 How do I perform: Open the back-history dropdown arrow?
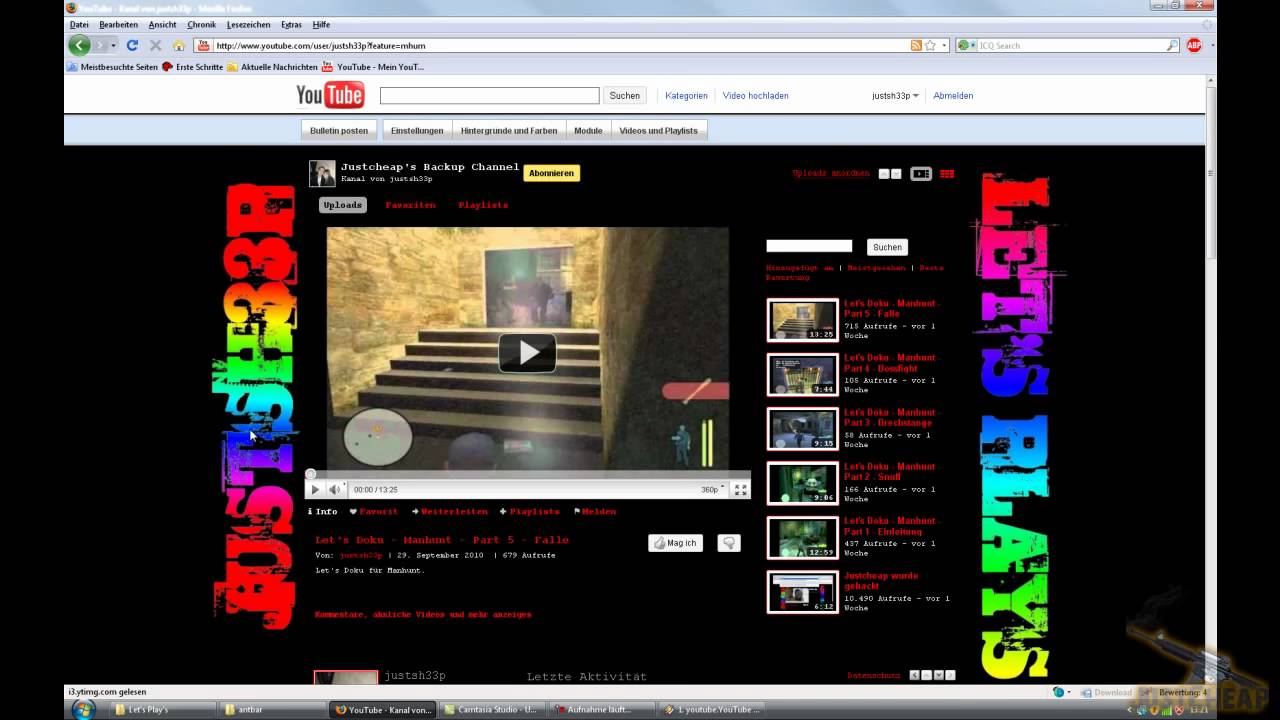[113, 45]
